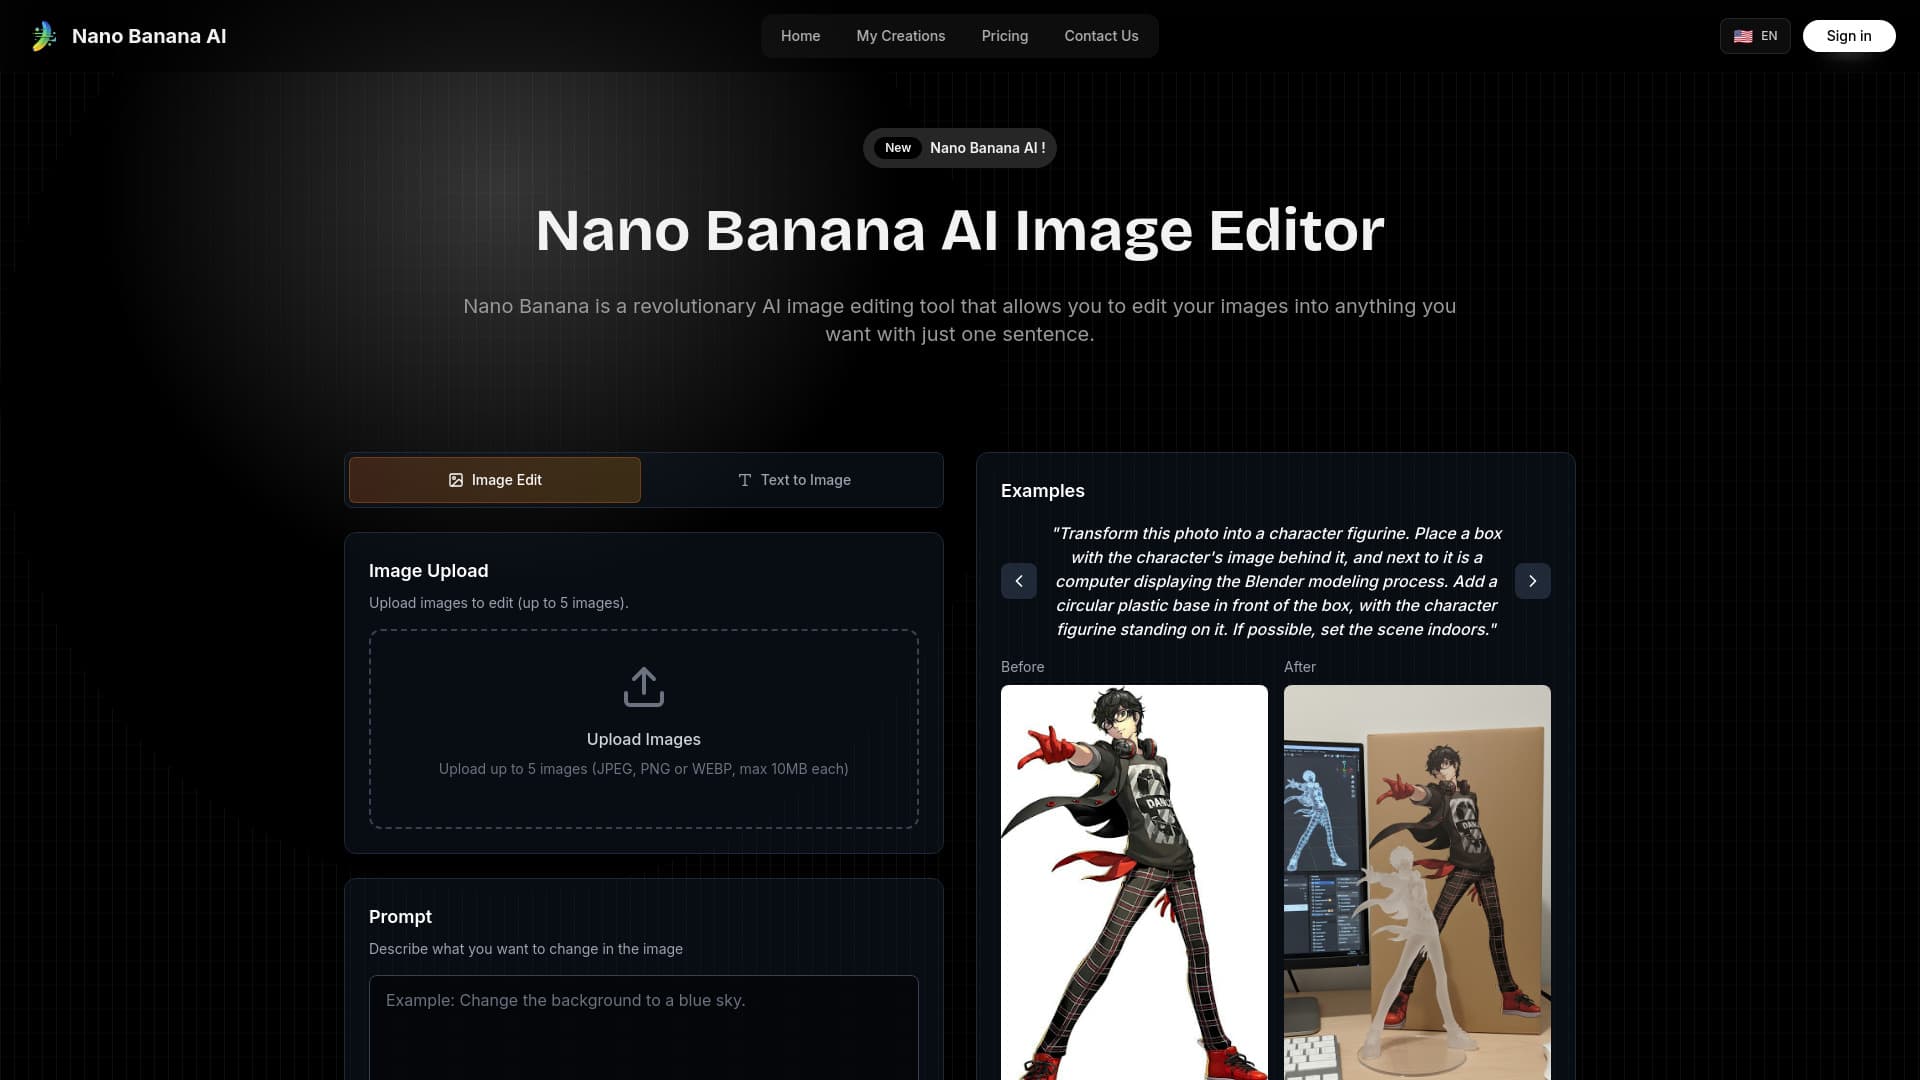Open My Creations
1920x1080 pixels.
click(900, 36)
